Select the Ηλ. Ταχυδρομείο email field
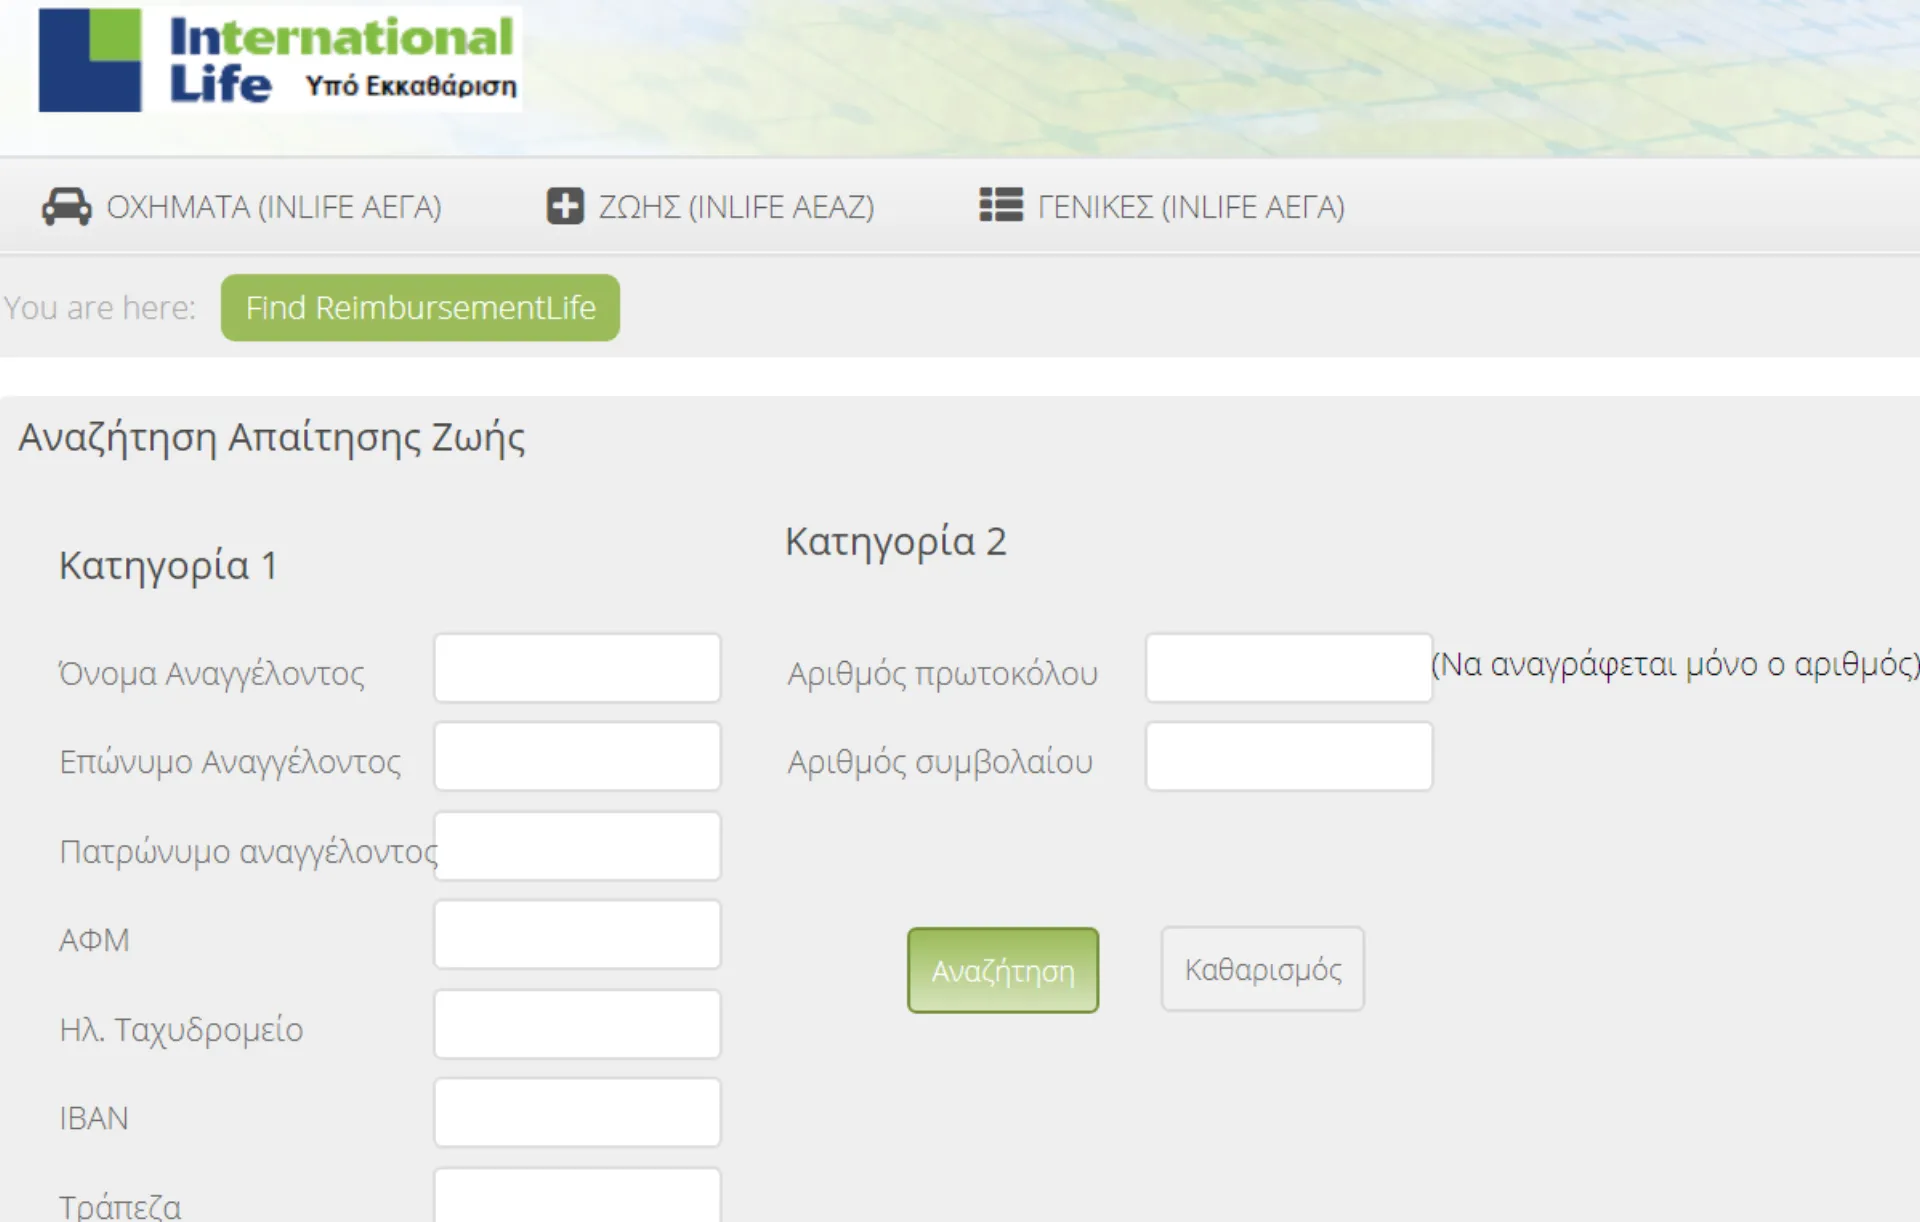 tap(577, 1024)
